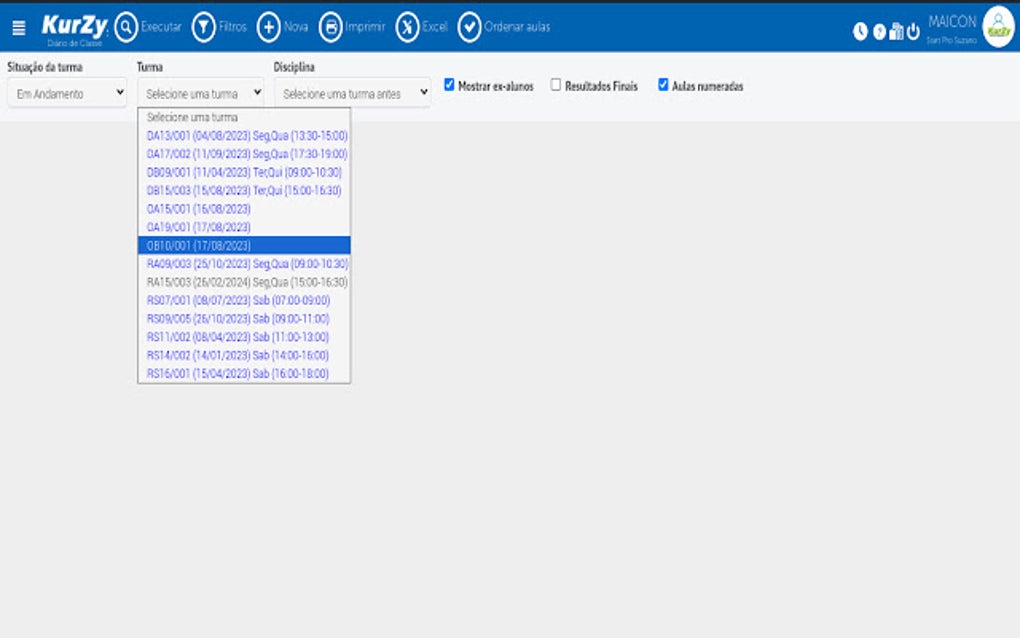This screenshot has height=638, width=1020.
Task: Select turma OA13/001 Seg,Qua 13:30-15:00
Action: coord(245,136)
